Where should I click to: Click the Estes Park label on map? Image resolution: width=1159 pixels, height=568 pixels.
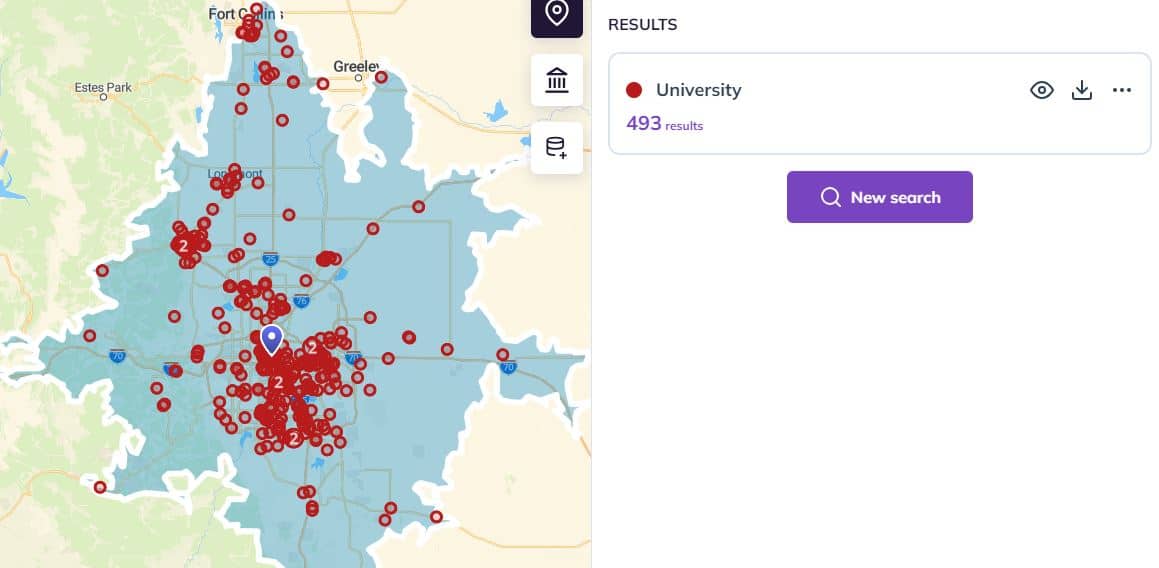click(103, 87)
